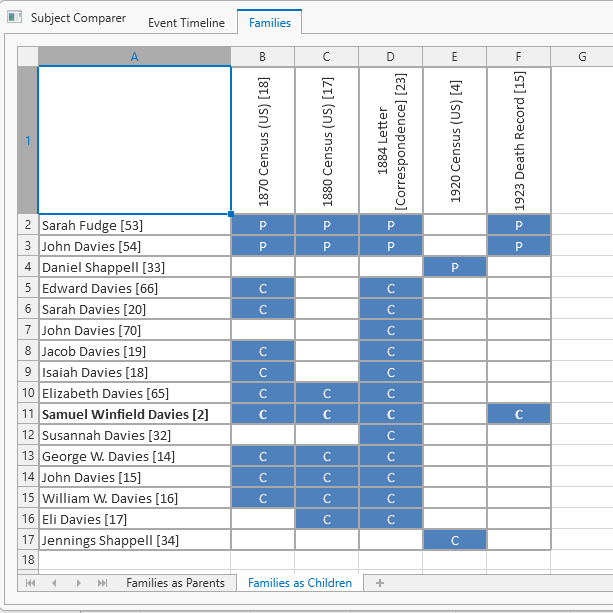
Task: Click the Subject Comparer window icon
Action: 15,18
